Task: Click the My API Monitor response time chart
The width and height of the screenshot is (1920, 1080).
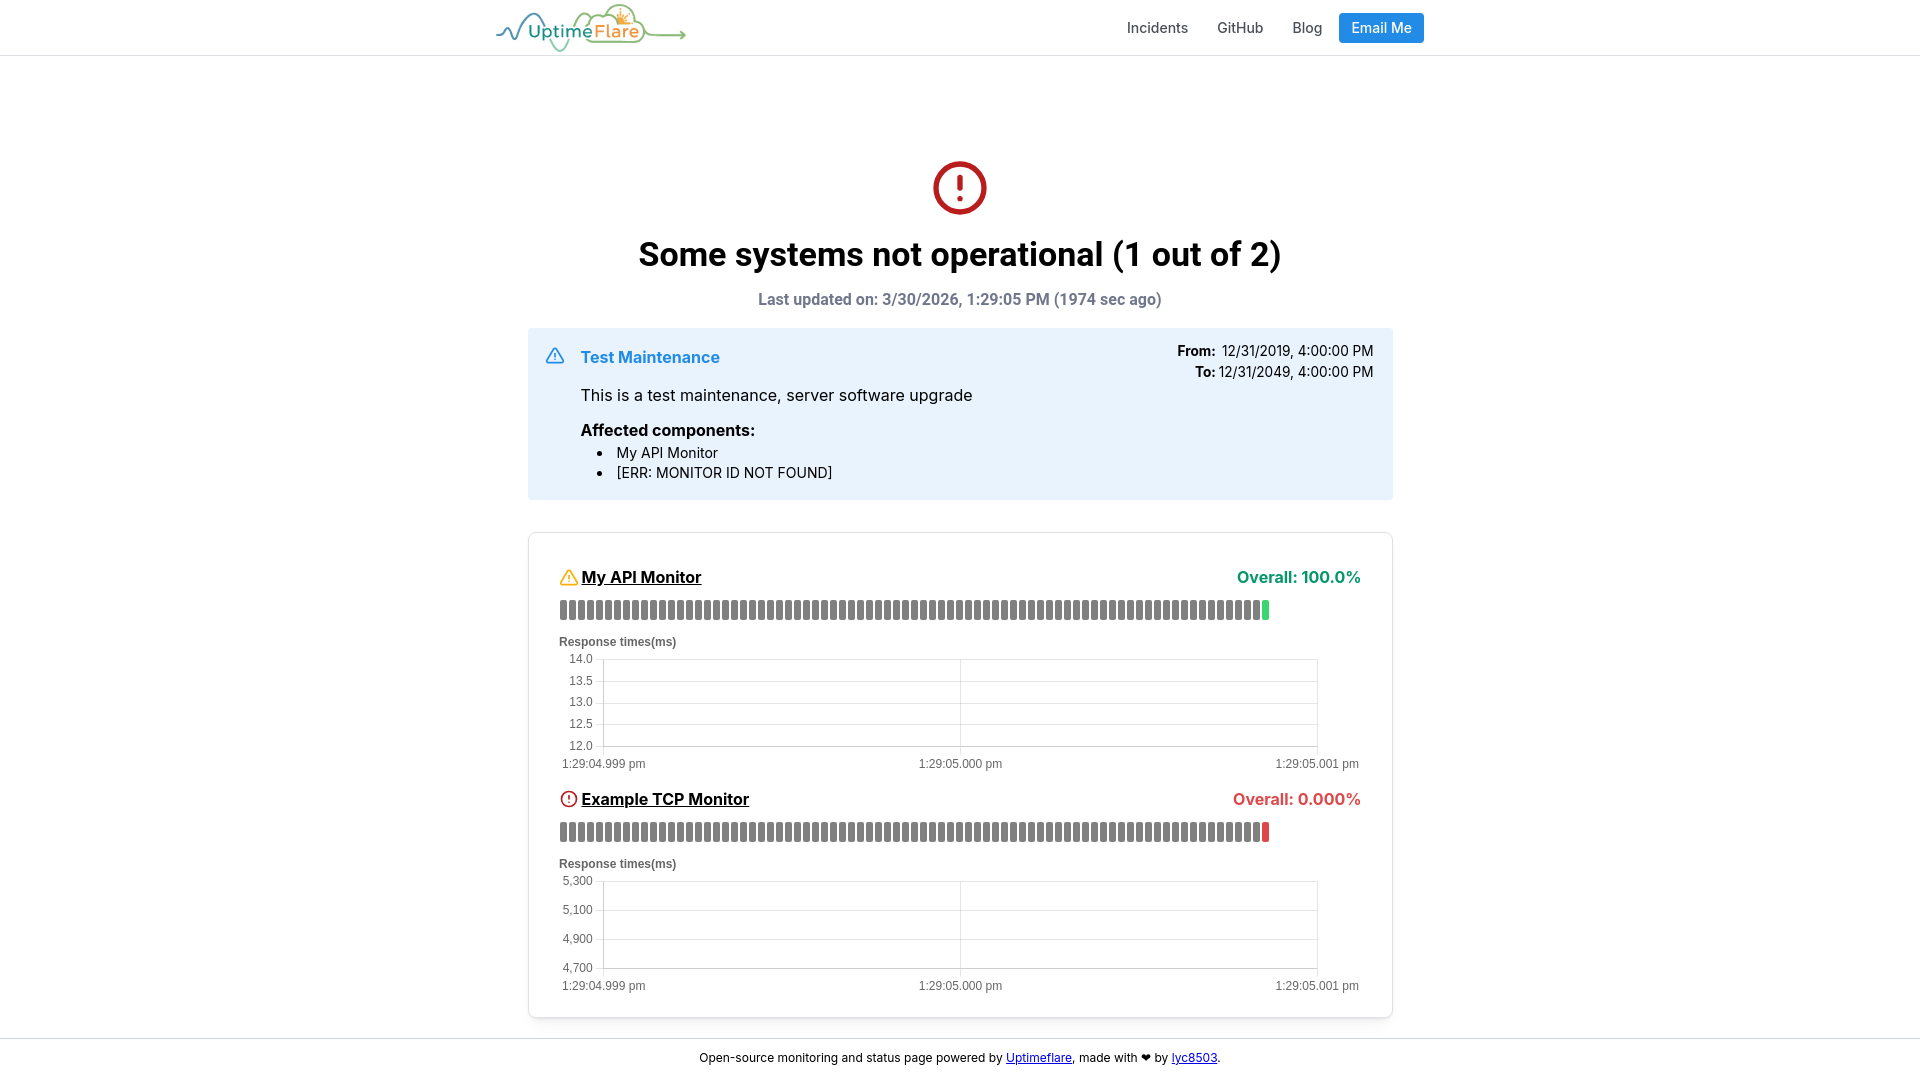Action: [960, 703]
